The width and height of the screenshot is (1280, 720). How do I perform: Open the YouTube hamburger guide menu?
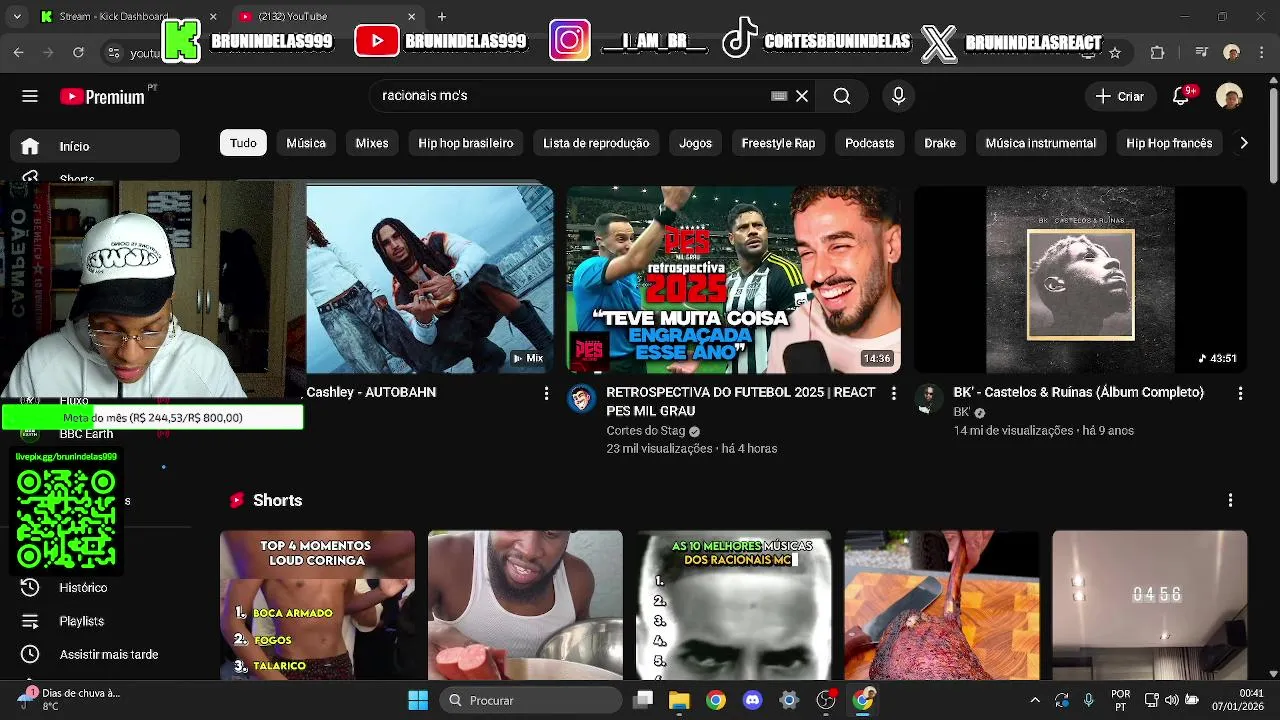click(30, 96)
